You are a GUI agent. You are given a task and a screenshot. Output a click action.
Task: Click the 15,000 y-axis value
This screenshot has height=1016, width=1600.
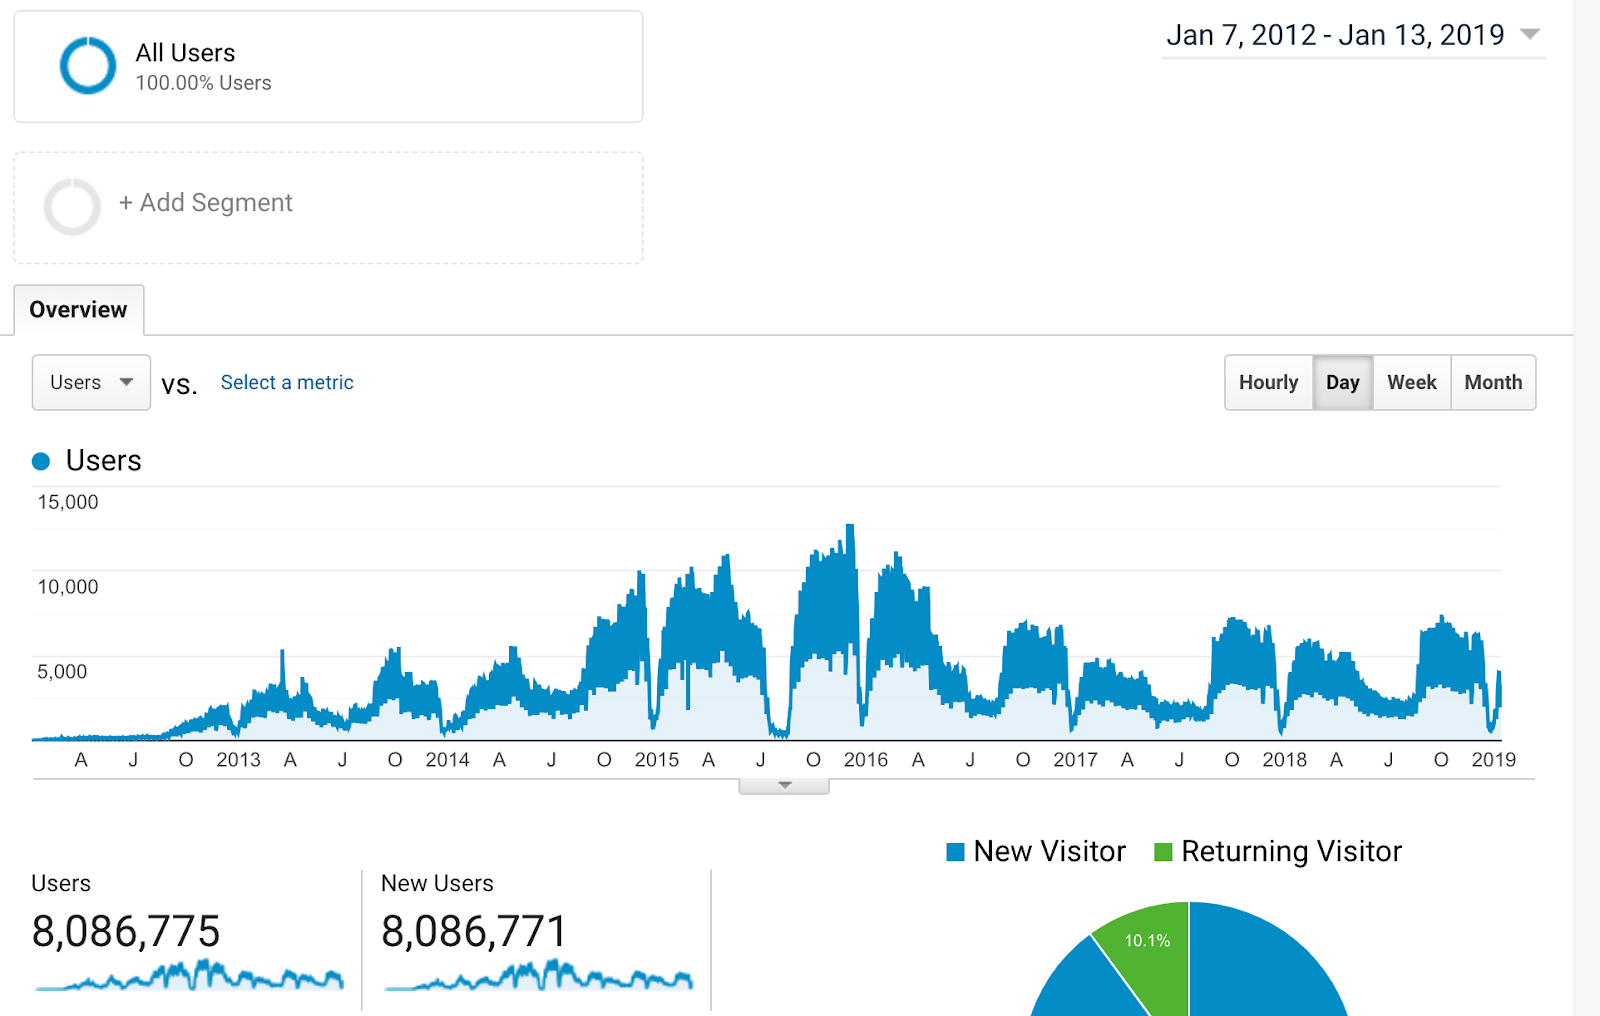click(68, 502)
